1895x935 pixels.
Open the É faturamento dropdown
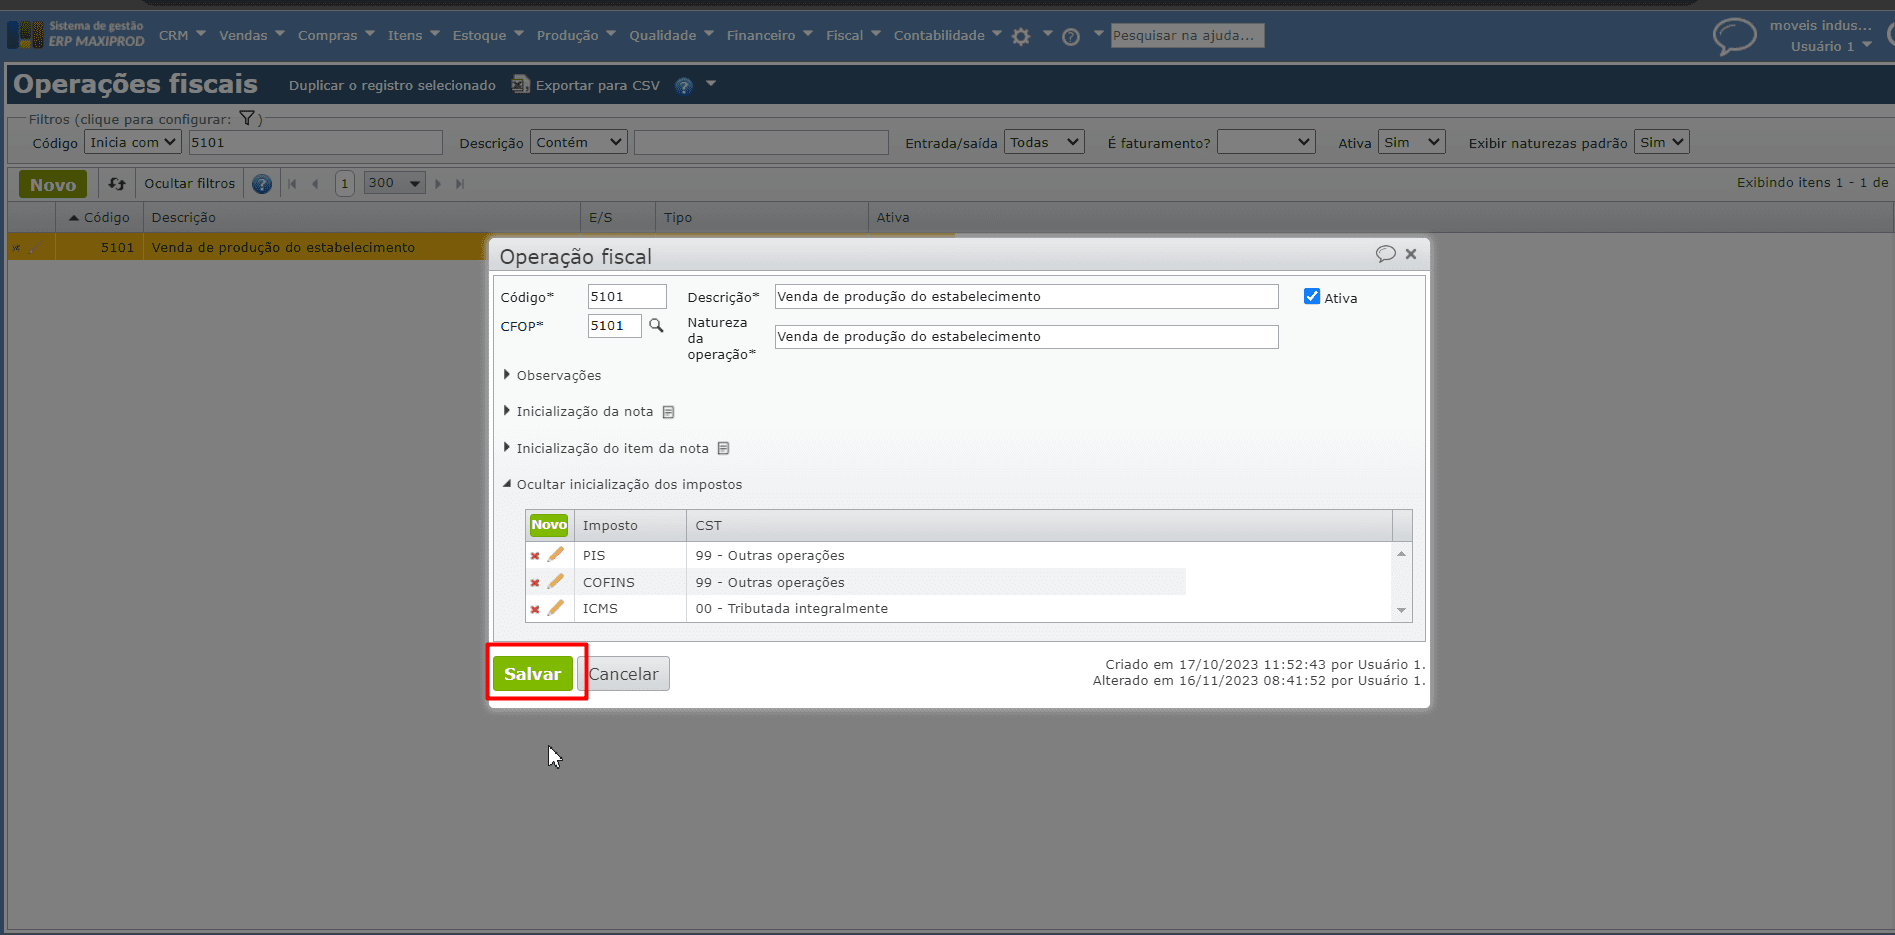(x=1266, y=143)
